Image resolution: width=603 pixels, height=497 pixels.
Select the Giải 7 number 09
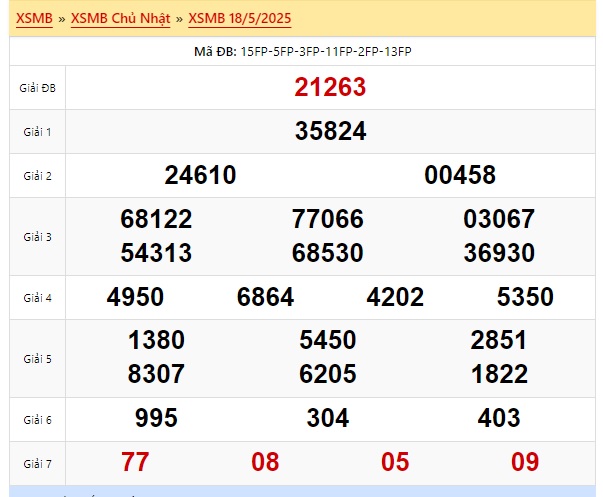click(x=525, y=462)
